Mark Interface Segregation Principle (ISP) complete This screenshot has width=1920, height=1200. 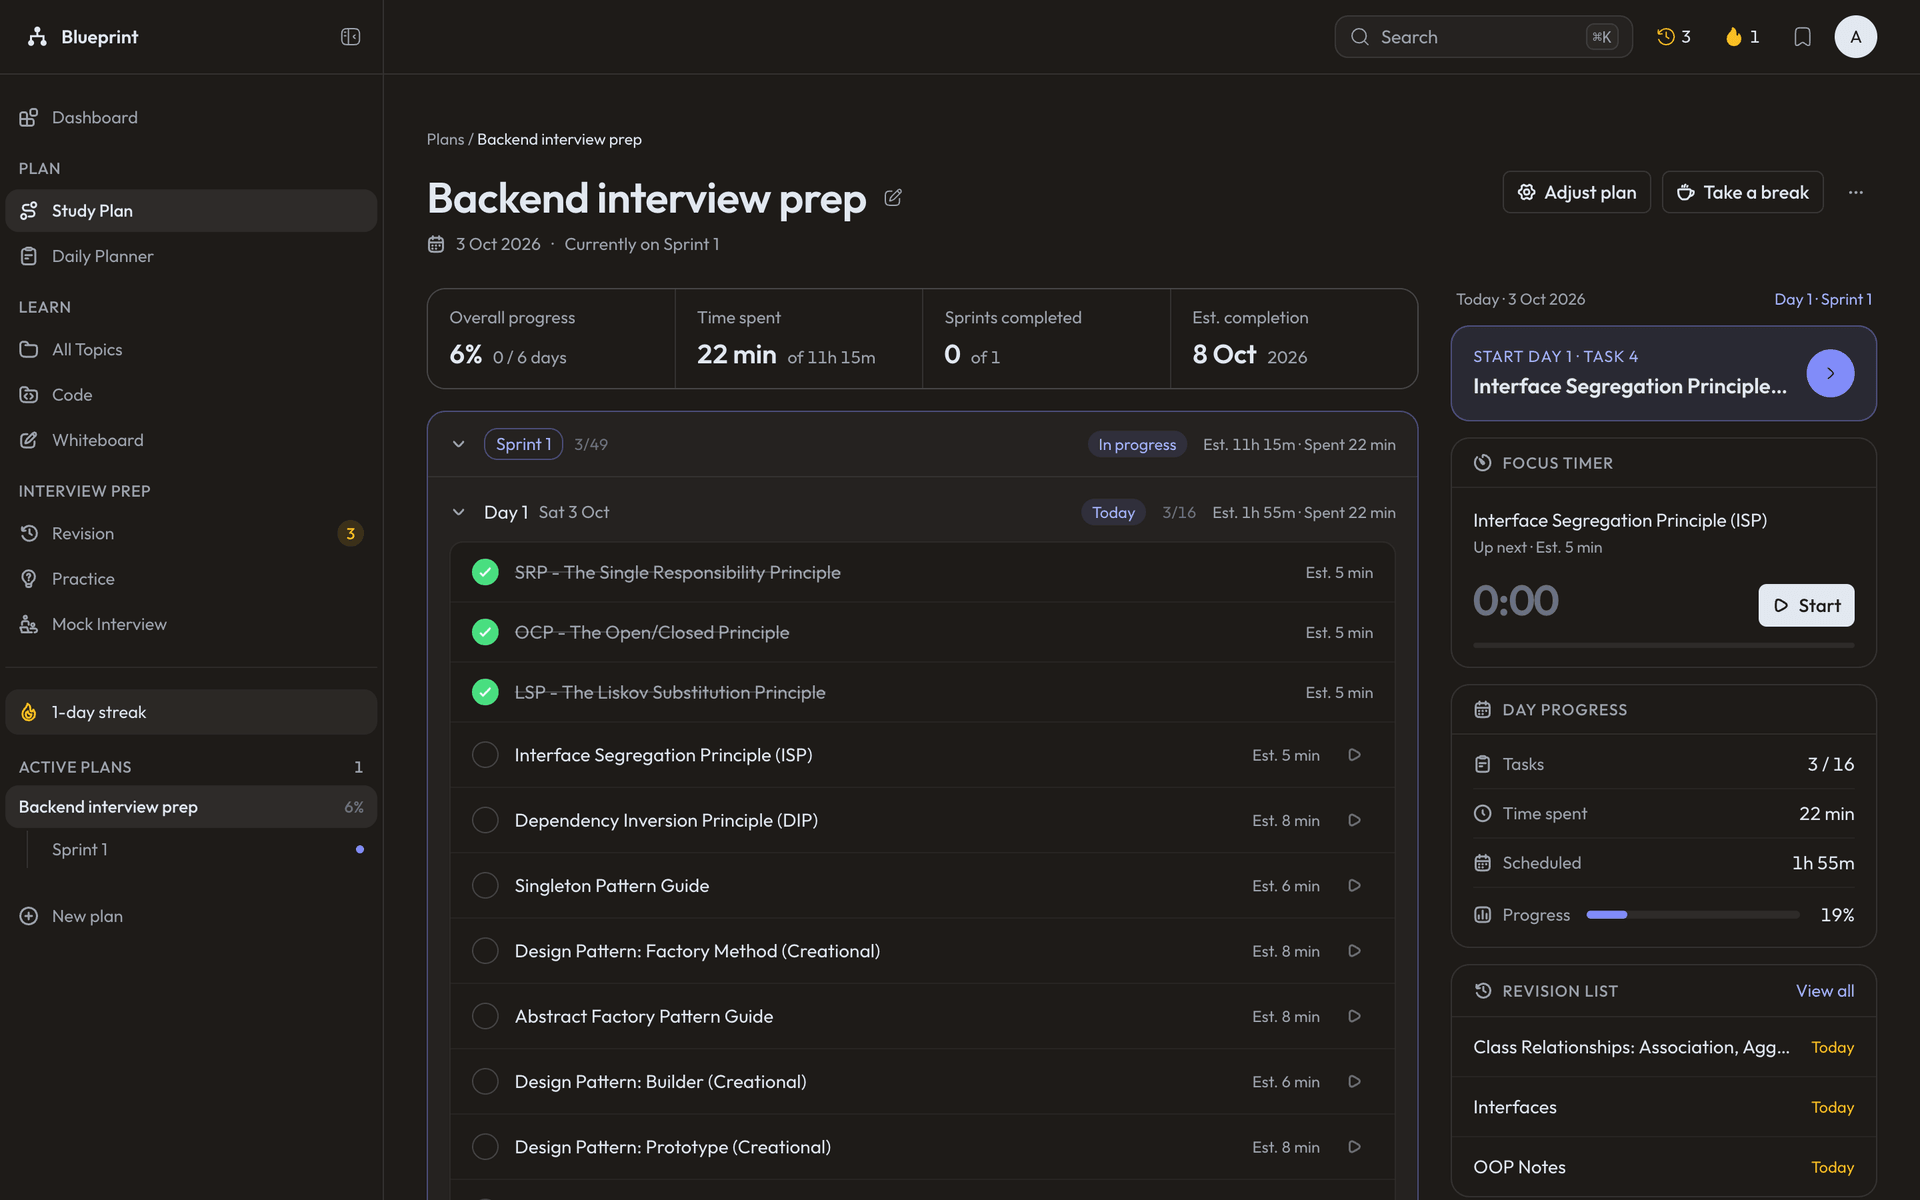tap(485, 755)
